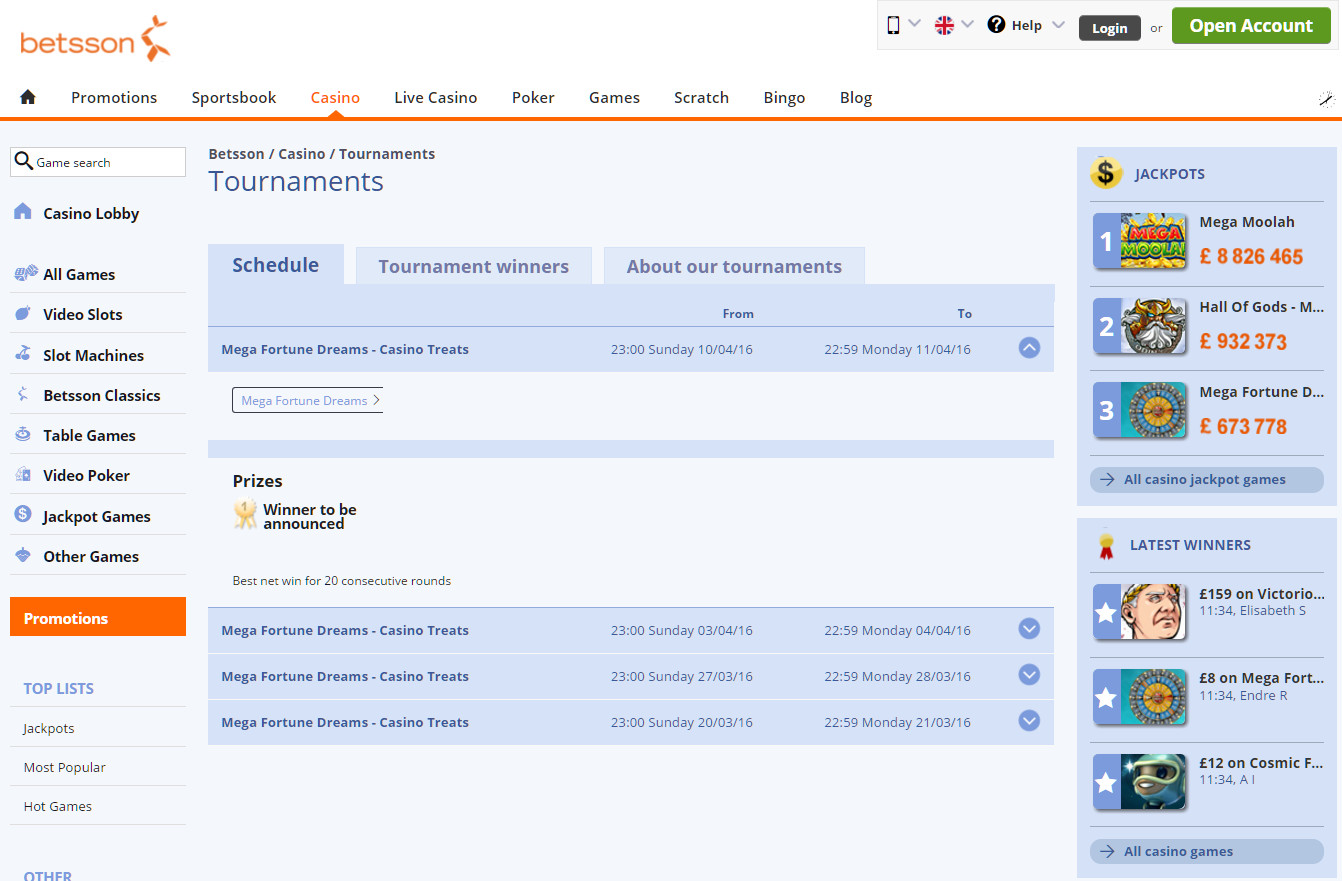The height and width of the screenshot is (881, 1342).
Task: Click the Video Slots sidebar icon
Action: coord(23,314)
